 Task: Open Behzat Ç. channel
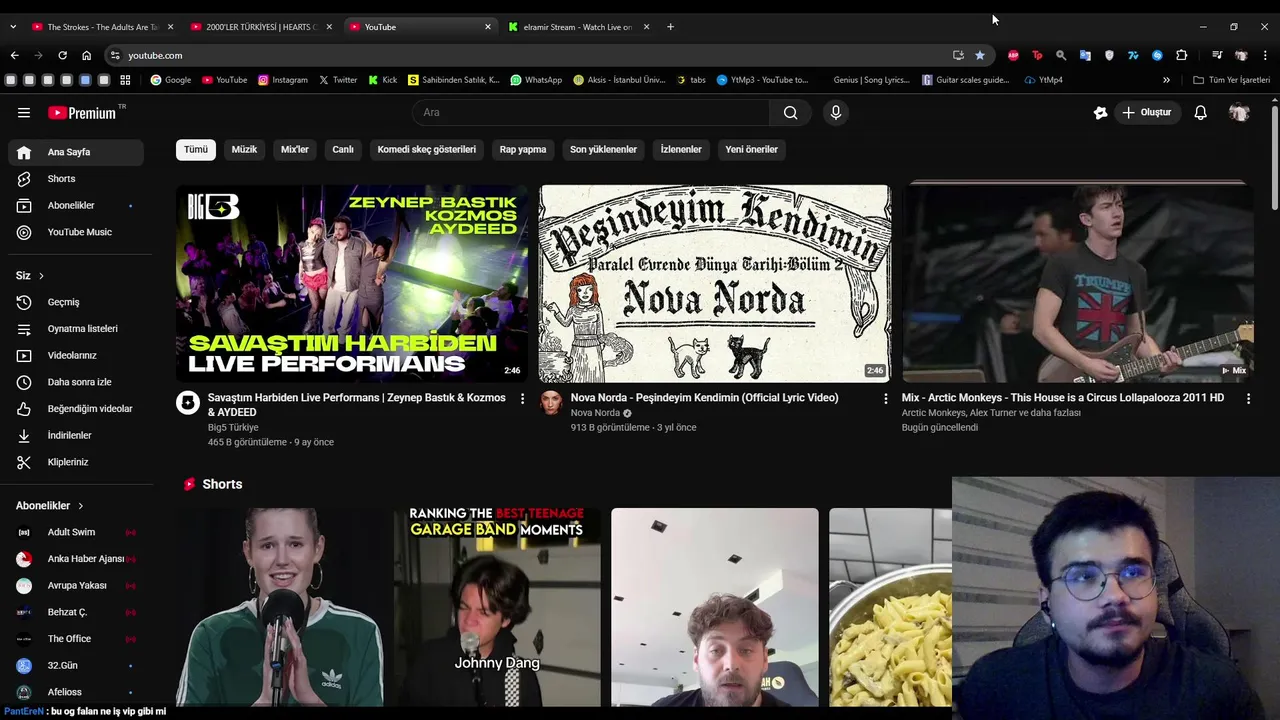point(76,612)
